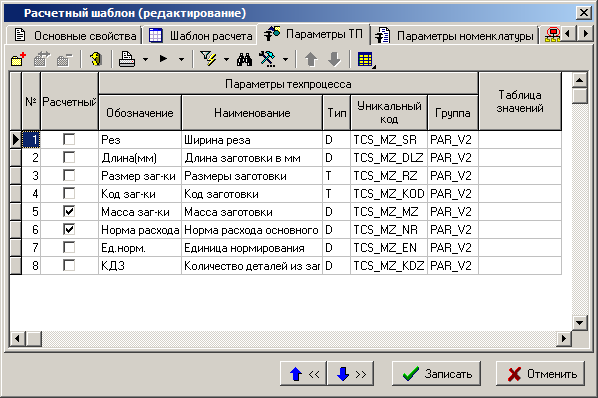
Task: Click the Группа column header
Action: pyautogui.click(x=453, y=113)
